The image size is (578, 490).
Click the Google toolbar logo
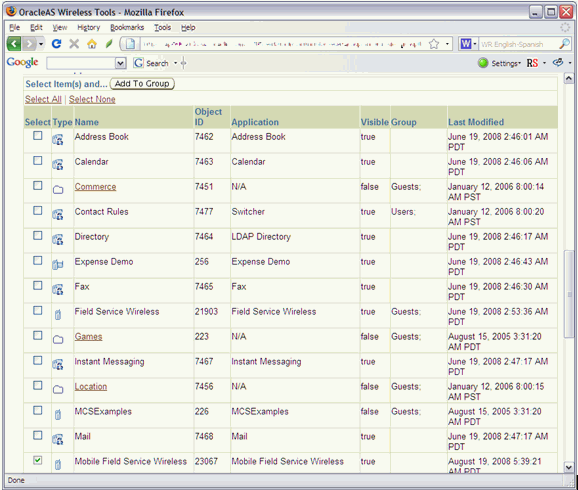click(x=22, y=62)
